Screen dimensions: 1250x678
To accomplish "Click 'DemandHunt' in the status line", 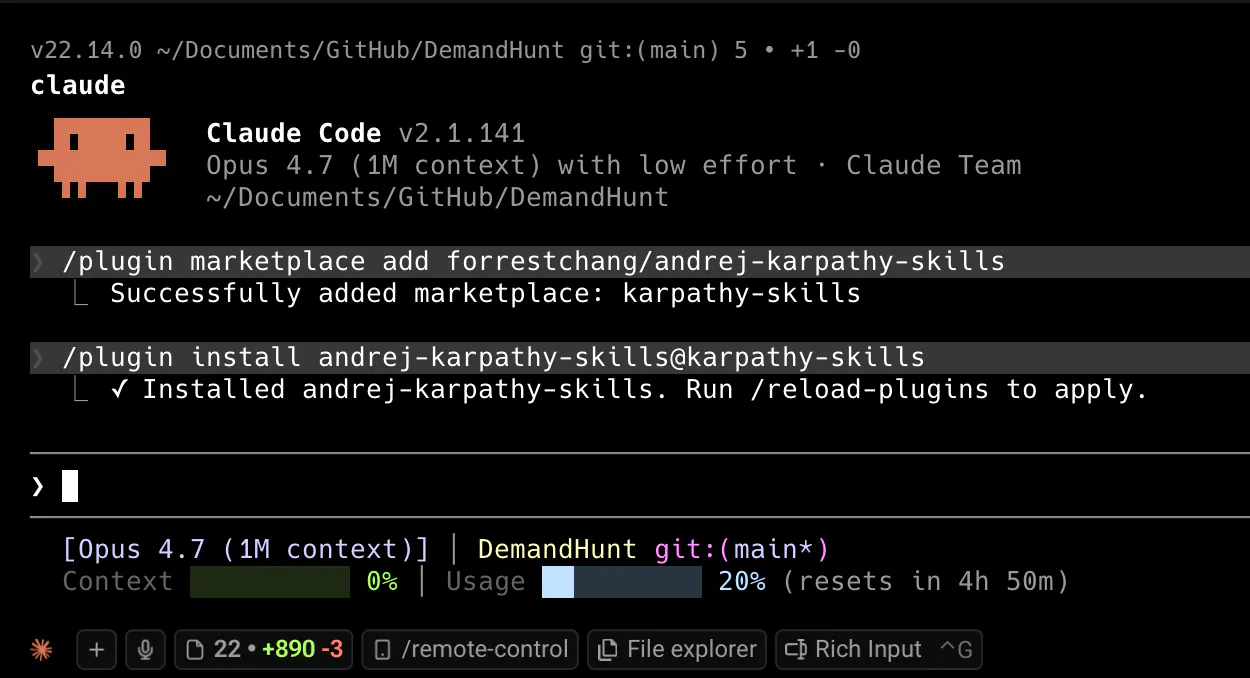I will 557,549.
